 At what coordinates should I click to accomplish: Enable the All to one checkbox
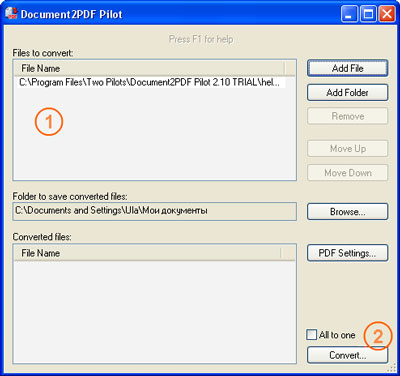click(x=311, y=334)
